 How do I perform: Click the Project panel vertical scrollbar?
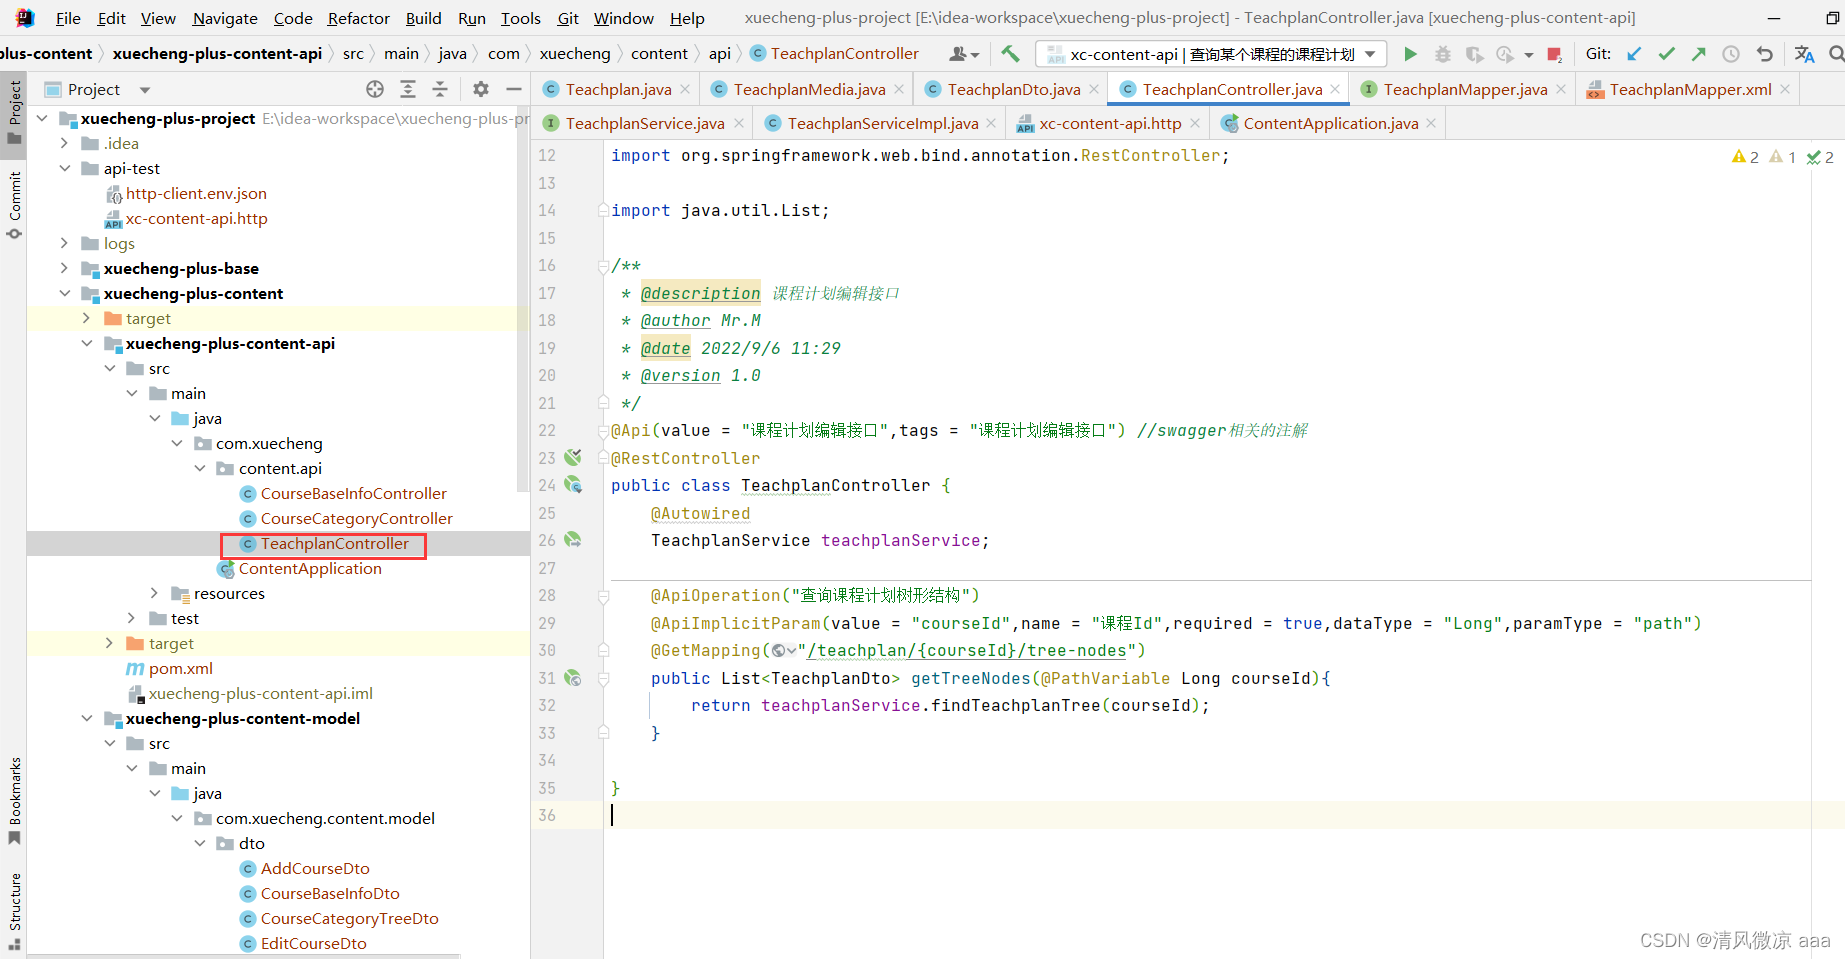523,300
